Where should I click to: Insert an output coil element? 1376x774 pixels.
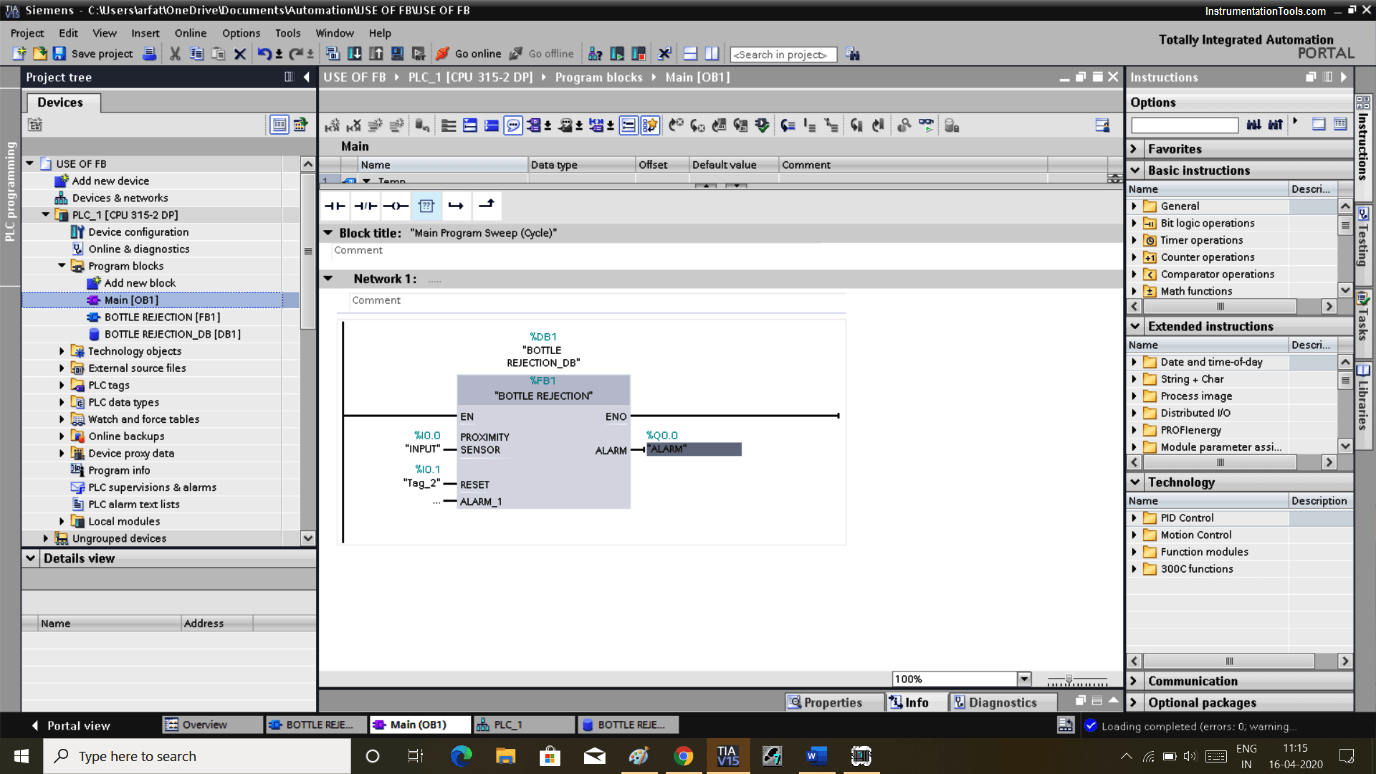(395, 206)
